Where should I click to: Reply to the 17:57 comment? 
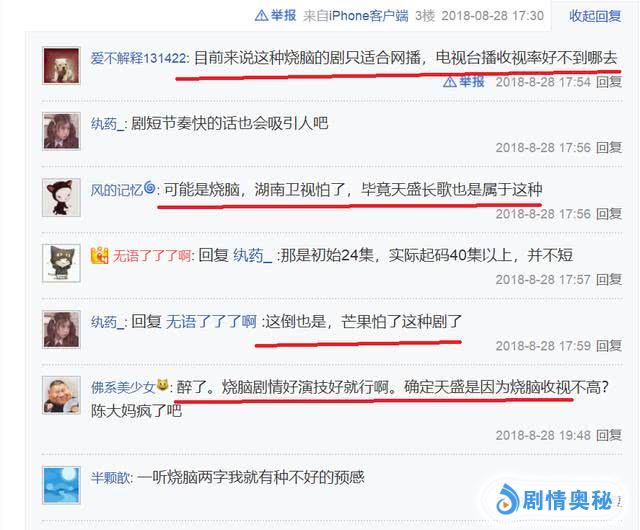609,280
